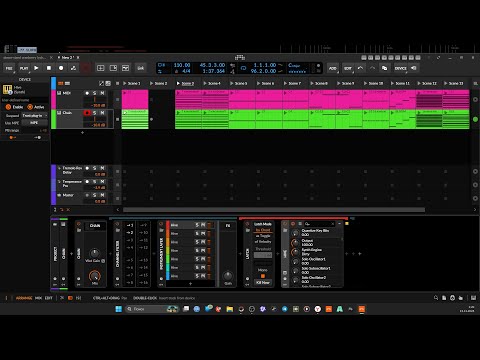Screen dimensions: 480x360
Task: Open the EDIT menu button
Action: [348, 68]
